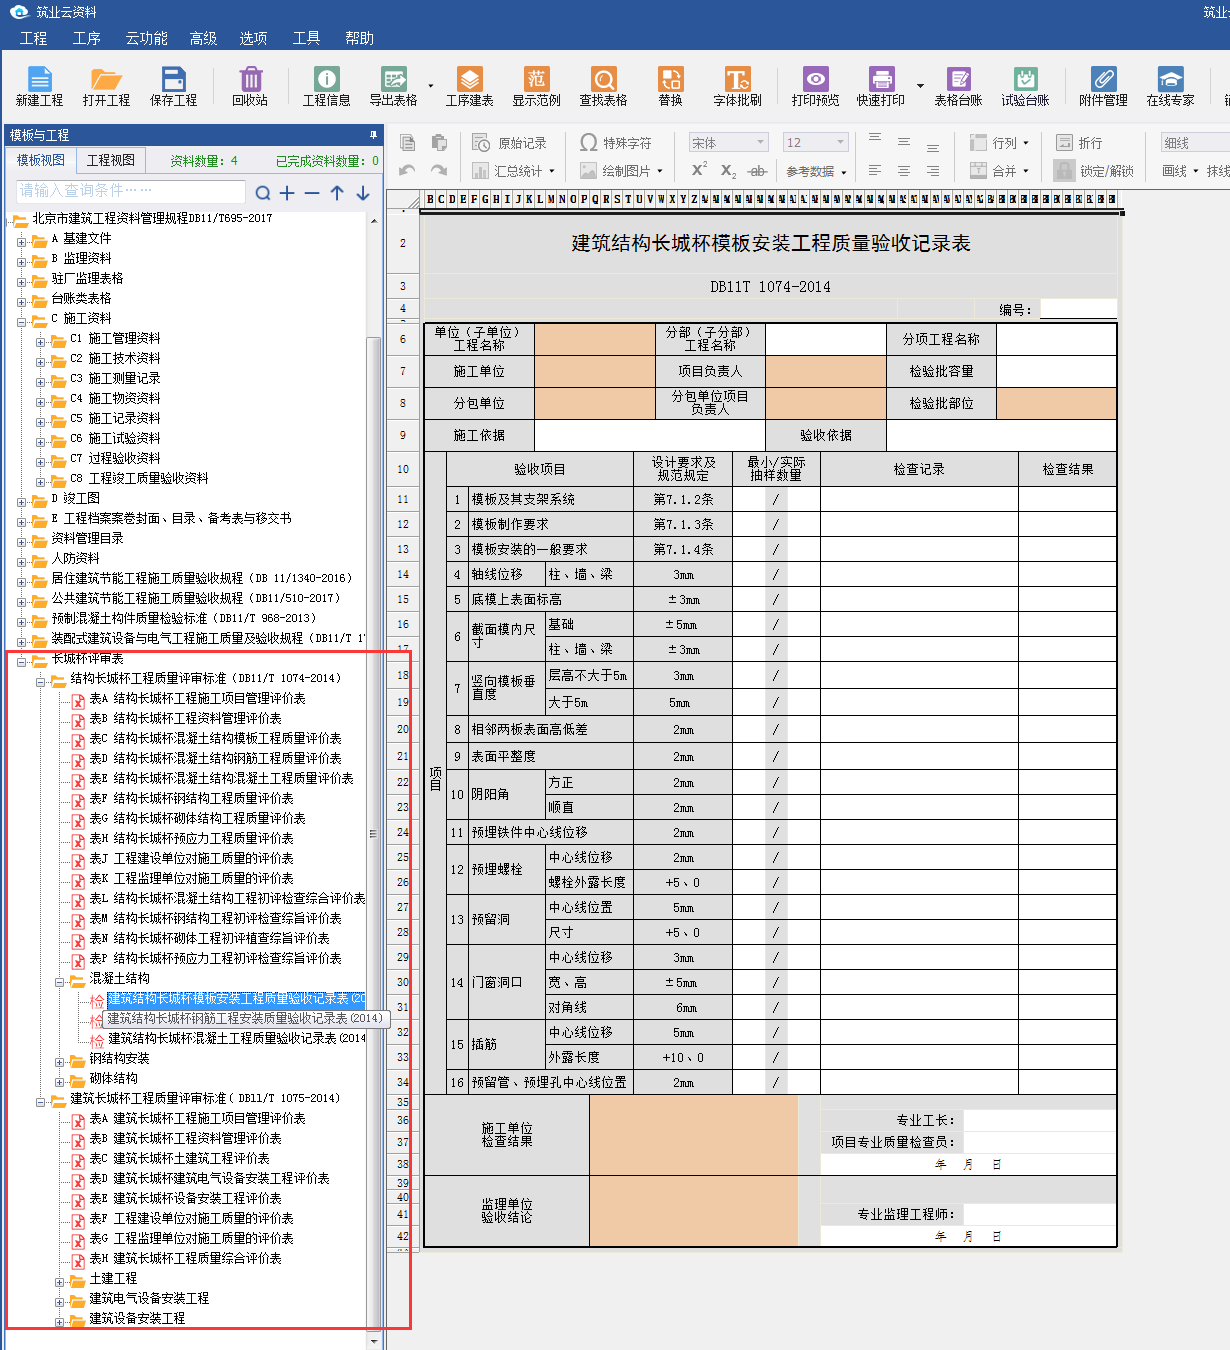
Task: Show 工程信息 project information
Action: [327, 86]
